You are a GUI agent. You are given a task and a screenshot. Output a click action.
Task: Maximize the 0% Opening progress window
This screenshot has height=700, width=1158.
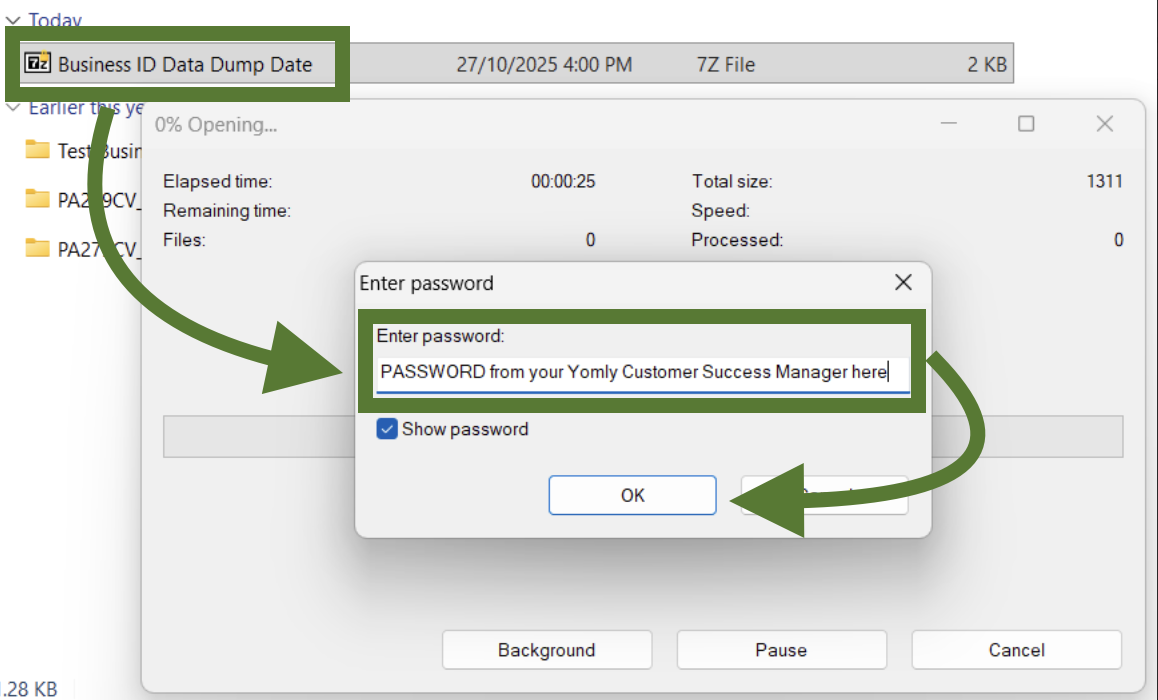click(1026, 124)
